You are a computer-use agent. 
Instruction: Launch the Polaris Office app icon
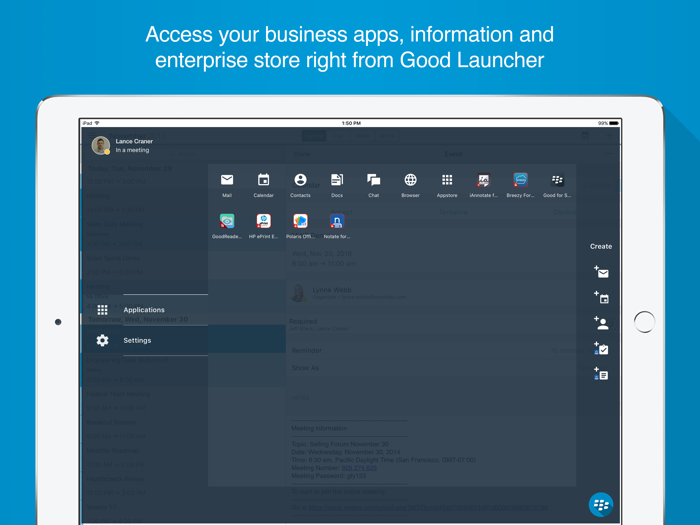300,221
